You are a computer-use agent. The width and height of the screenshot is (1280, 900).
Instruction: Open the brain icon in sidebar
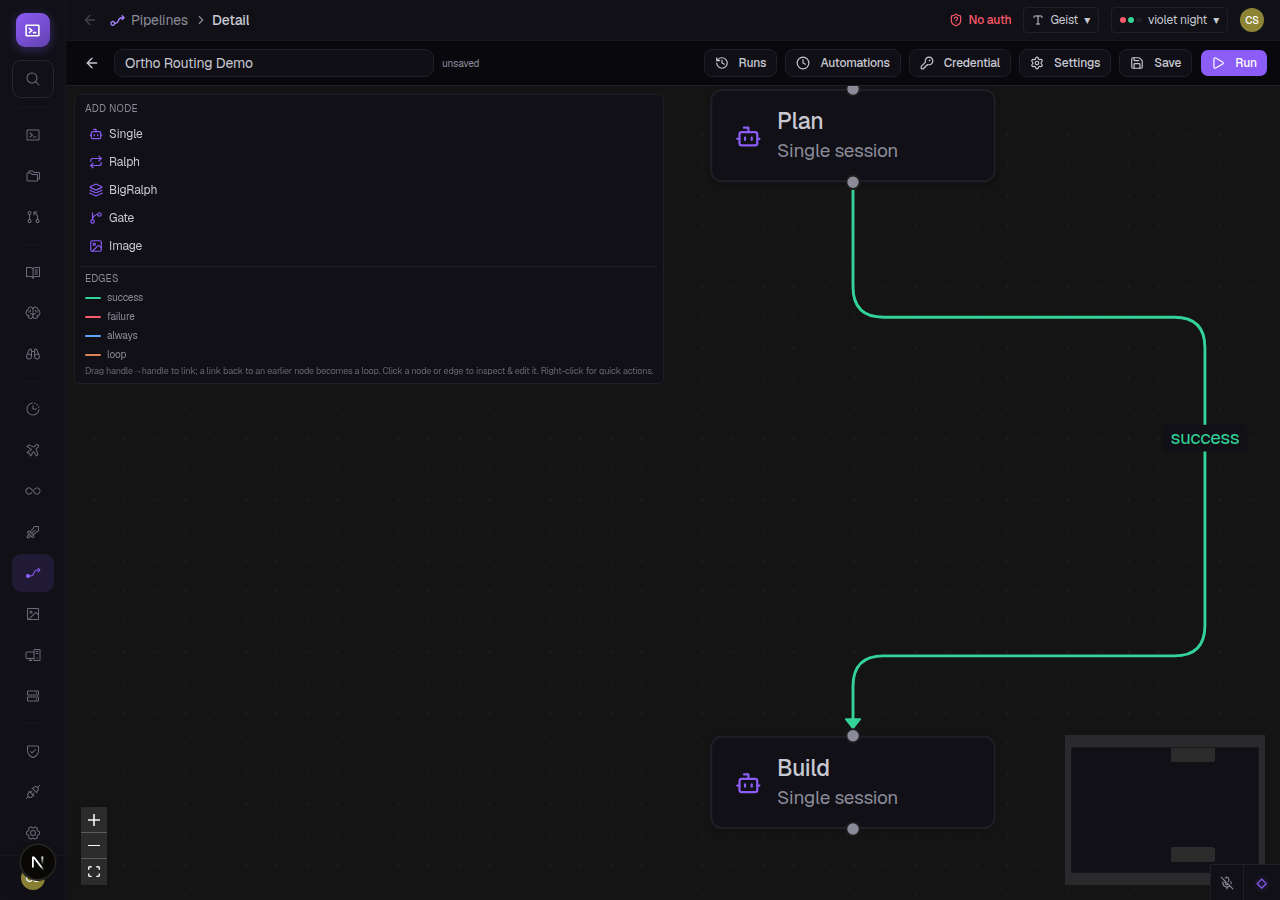pyautogui.click(x=33, y=313)
